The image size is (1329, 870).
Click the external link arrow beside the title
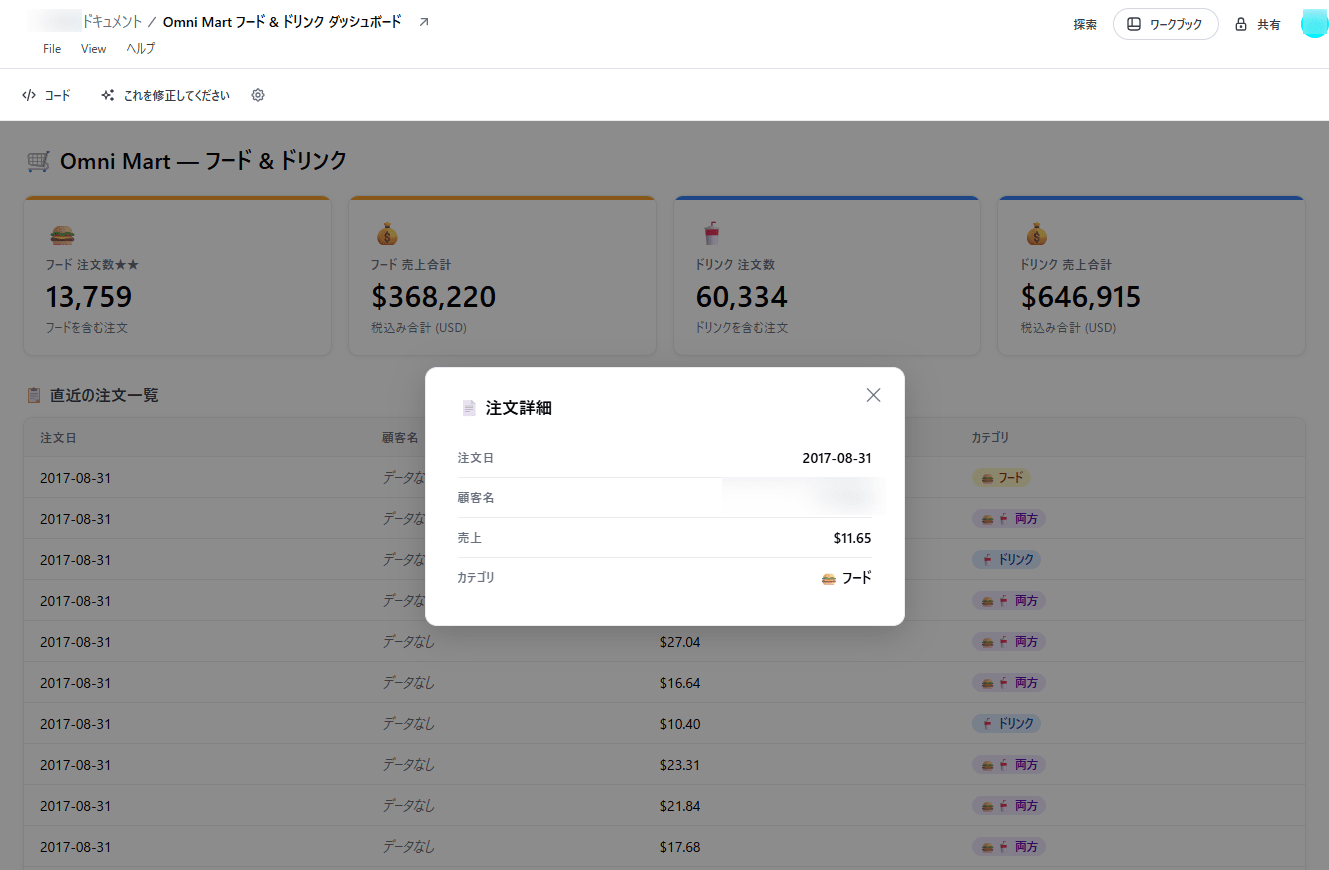click(423, 22)
